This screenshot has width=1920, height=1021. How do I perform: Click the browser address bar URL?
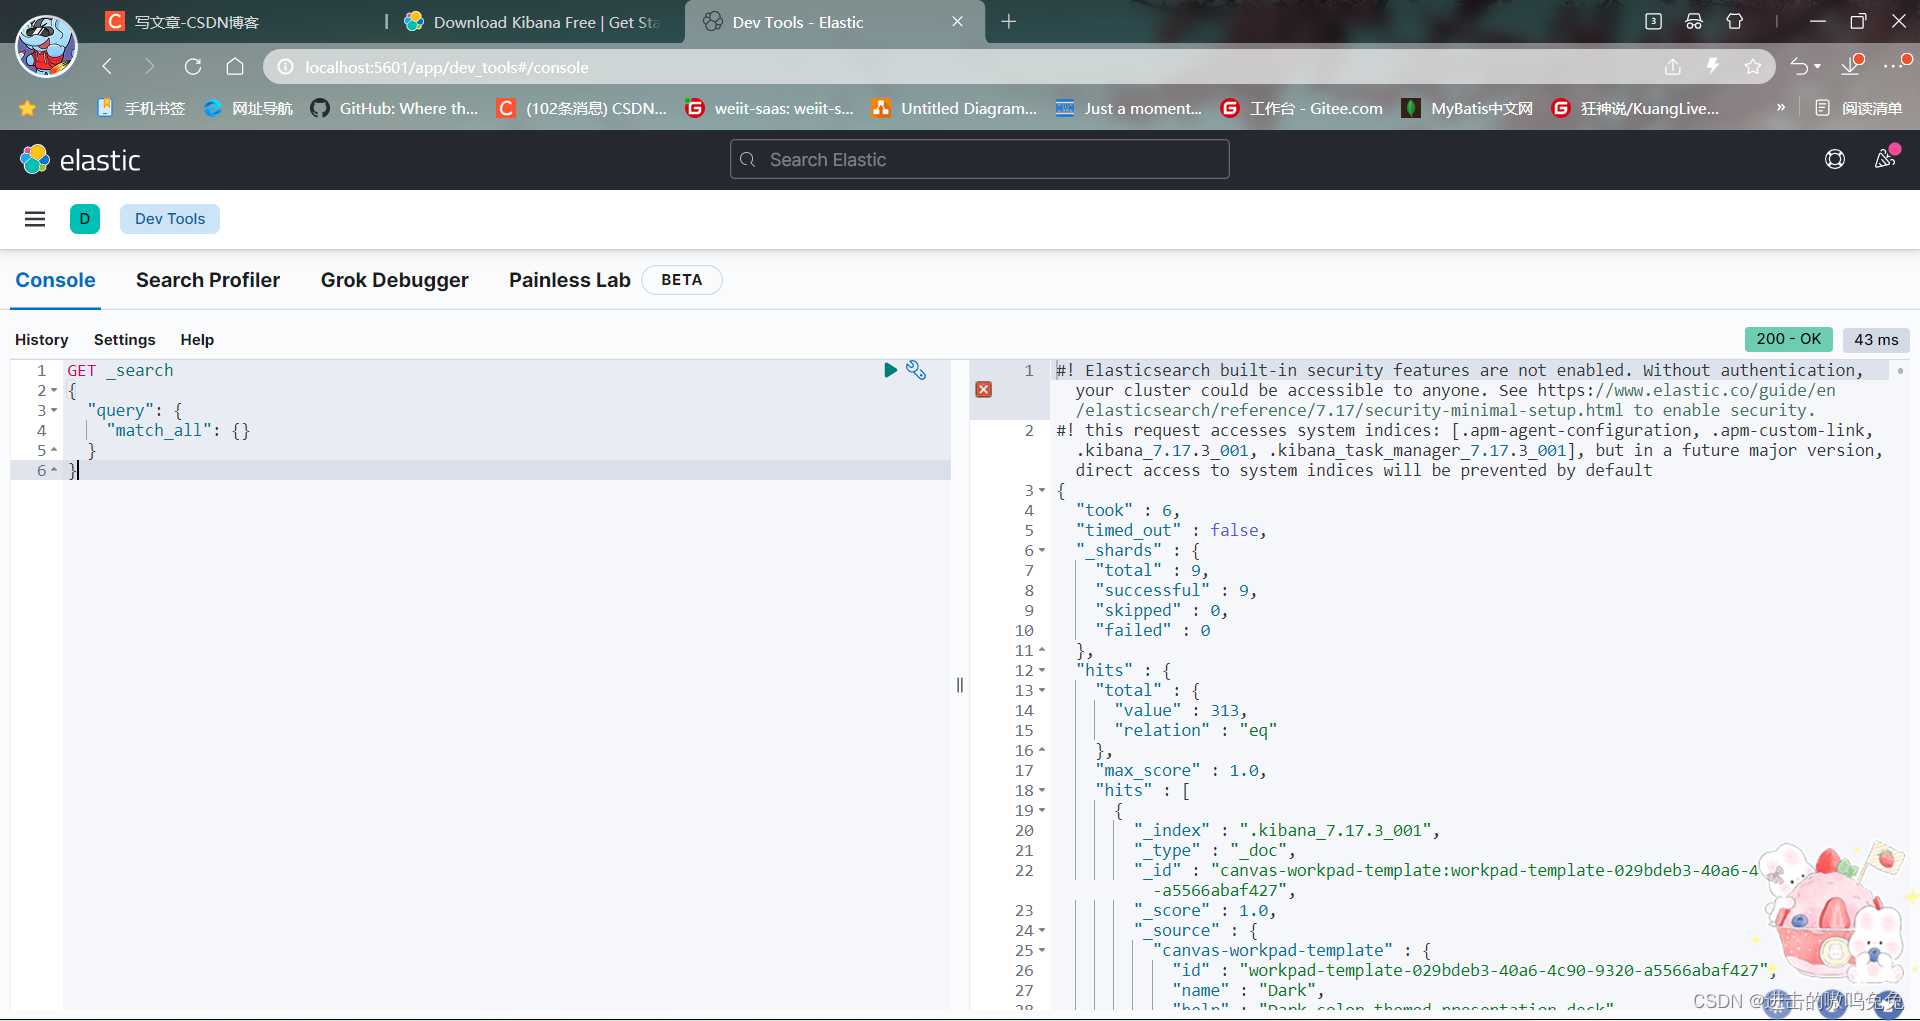447,67
